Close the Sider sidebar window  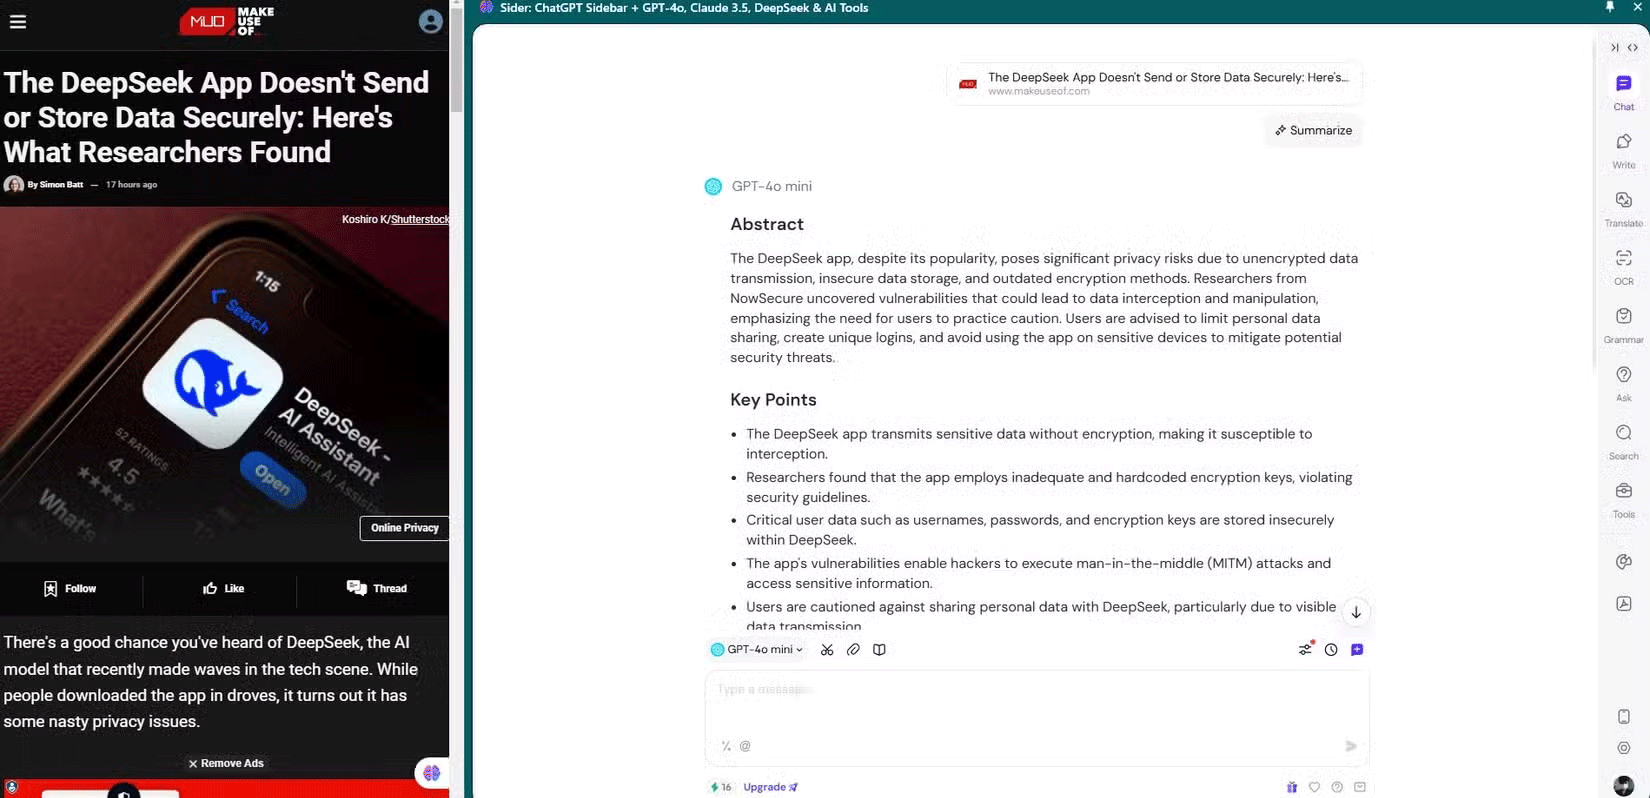pyautogui.click(x=1637, y=7)
